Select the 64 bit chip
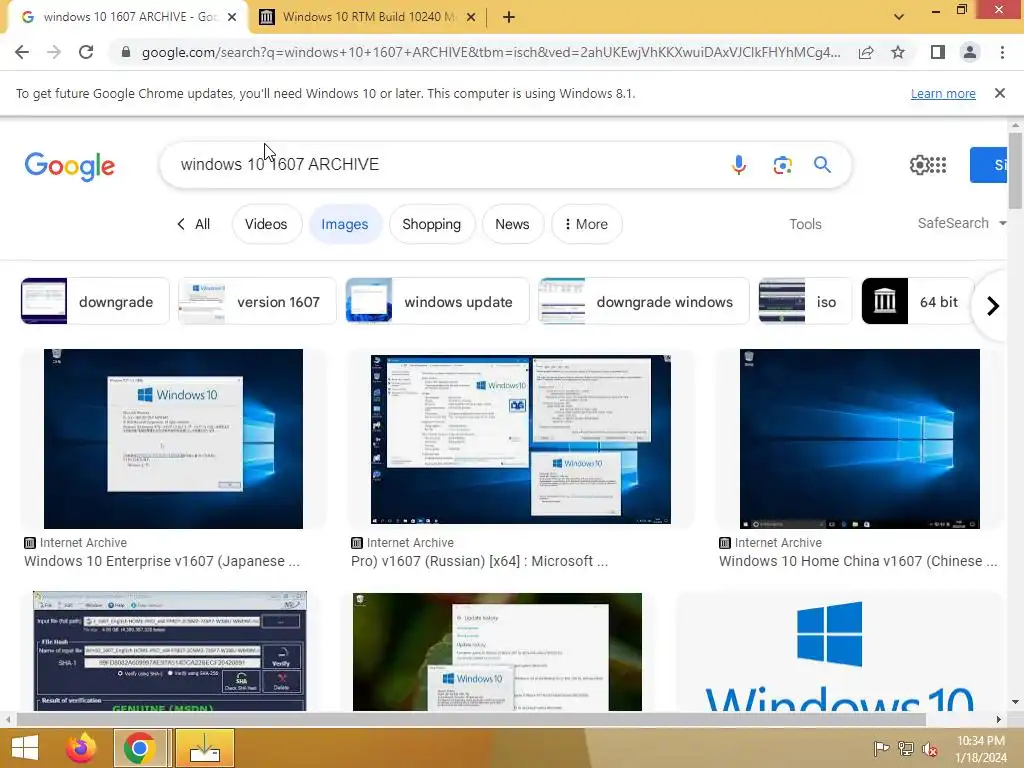The image size is (1024, 768). 918,301
